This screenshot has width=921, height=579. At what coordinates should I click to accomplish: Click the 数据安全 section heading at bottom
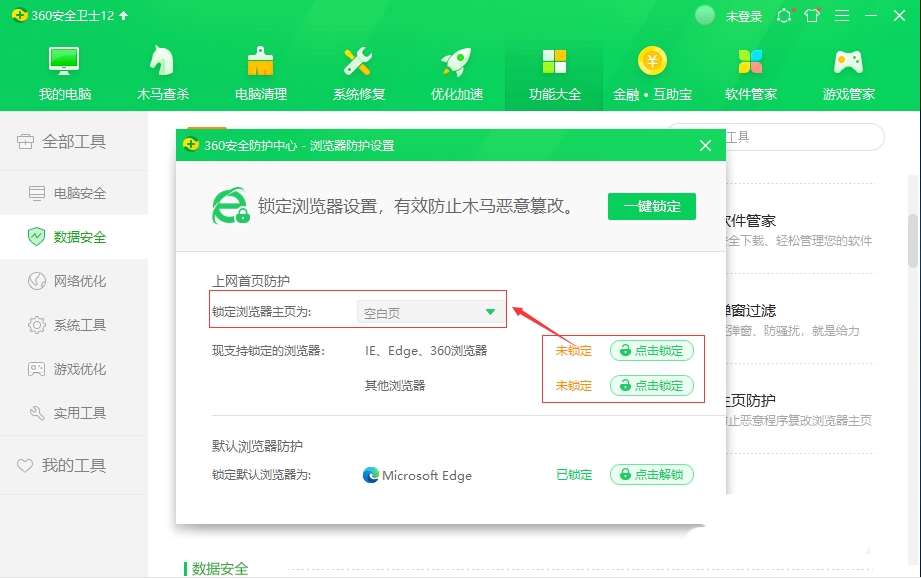[x=220, y=568]
